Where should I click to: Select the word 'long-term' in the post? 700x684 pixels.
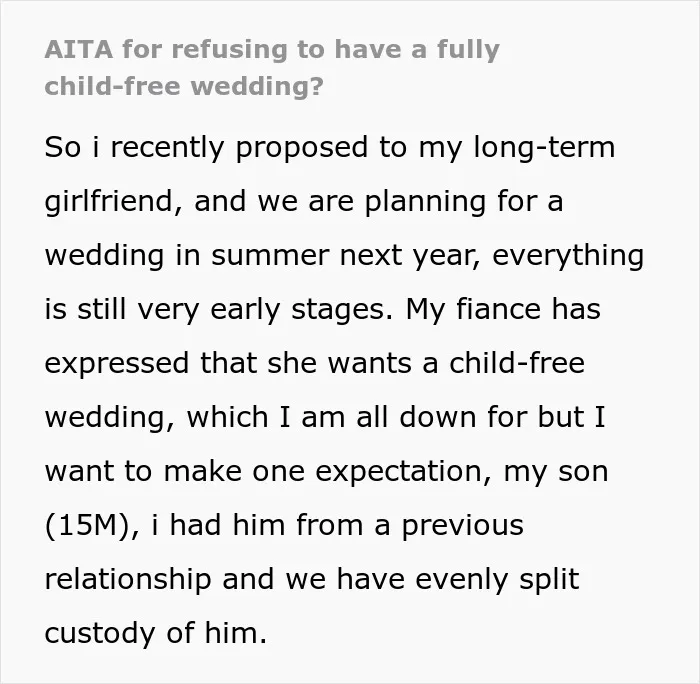click(544, 148)
